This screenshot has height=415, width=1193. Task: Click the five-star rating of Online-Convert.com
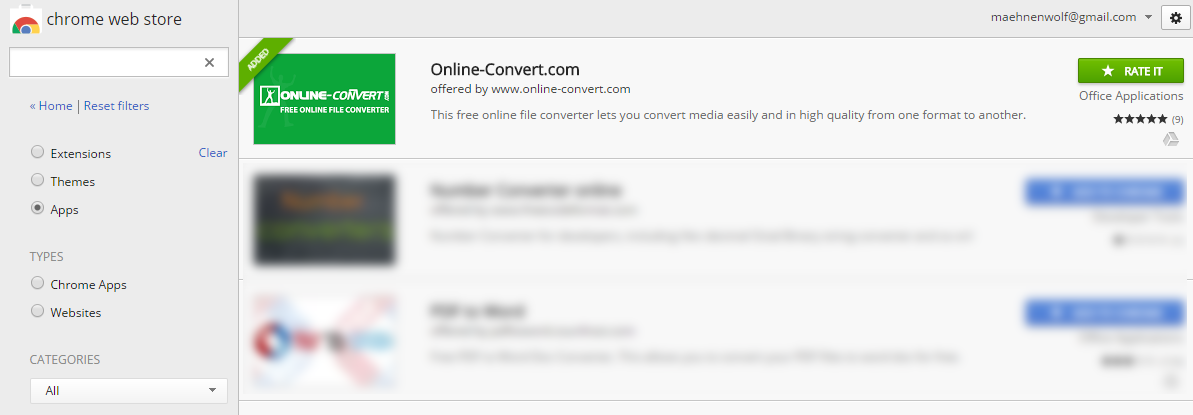point(1140,119)
